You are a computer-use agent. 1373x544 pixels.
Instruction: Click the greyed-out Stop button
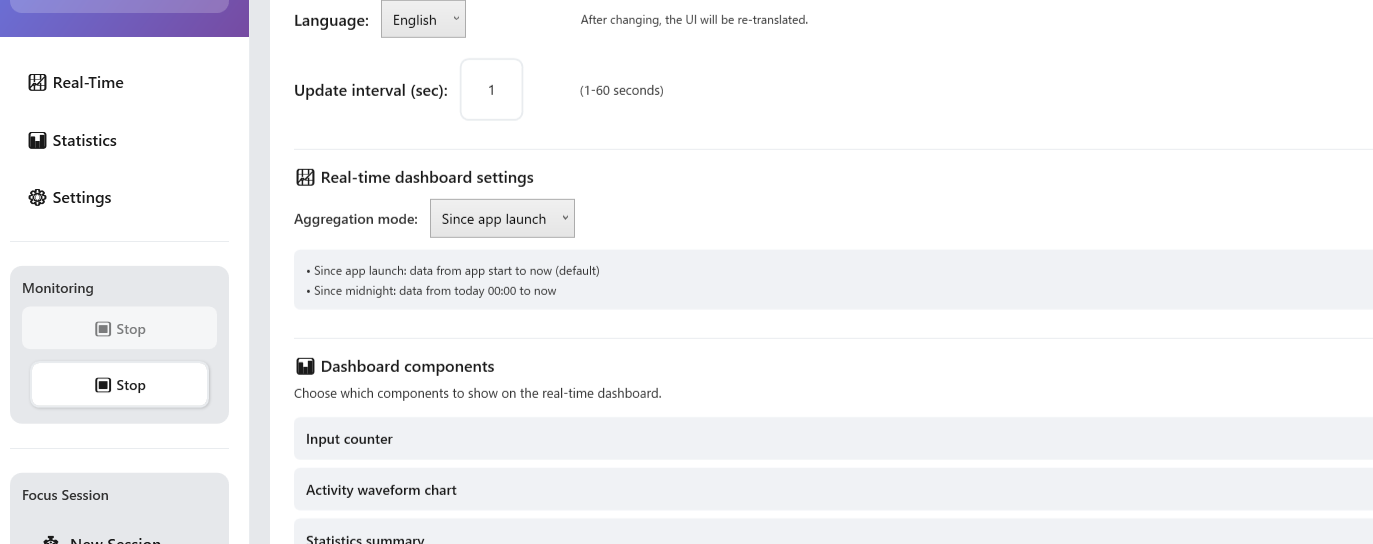[x=120, y=329]
